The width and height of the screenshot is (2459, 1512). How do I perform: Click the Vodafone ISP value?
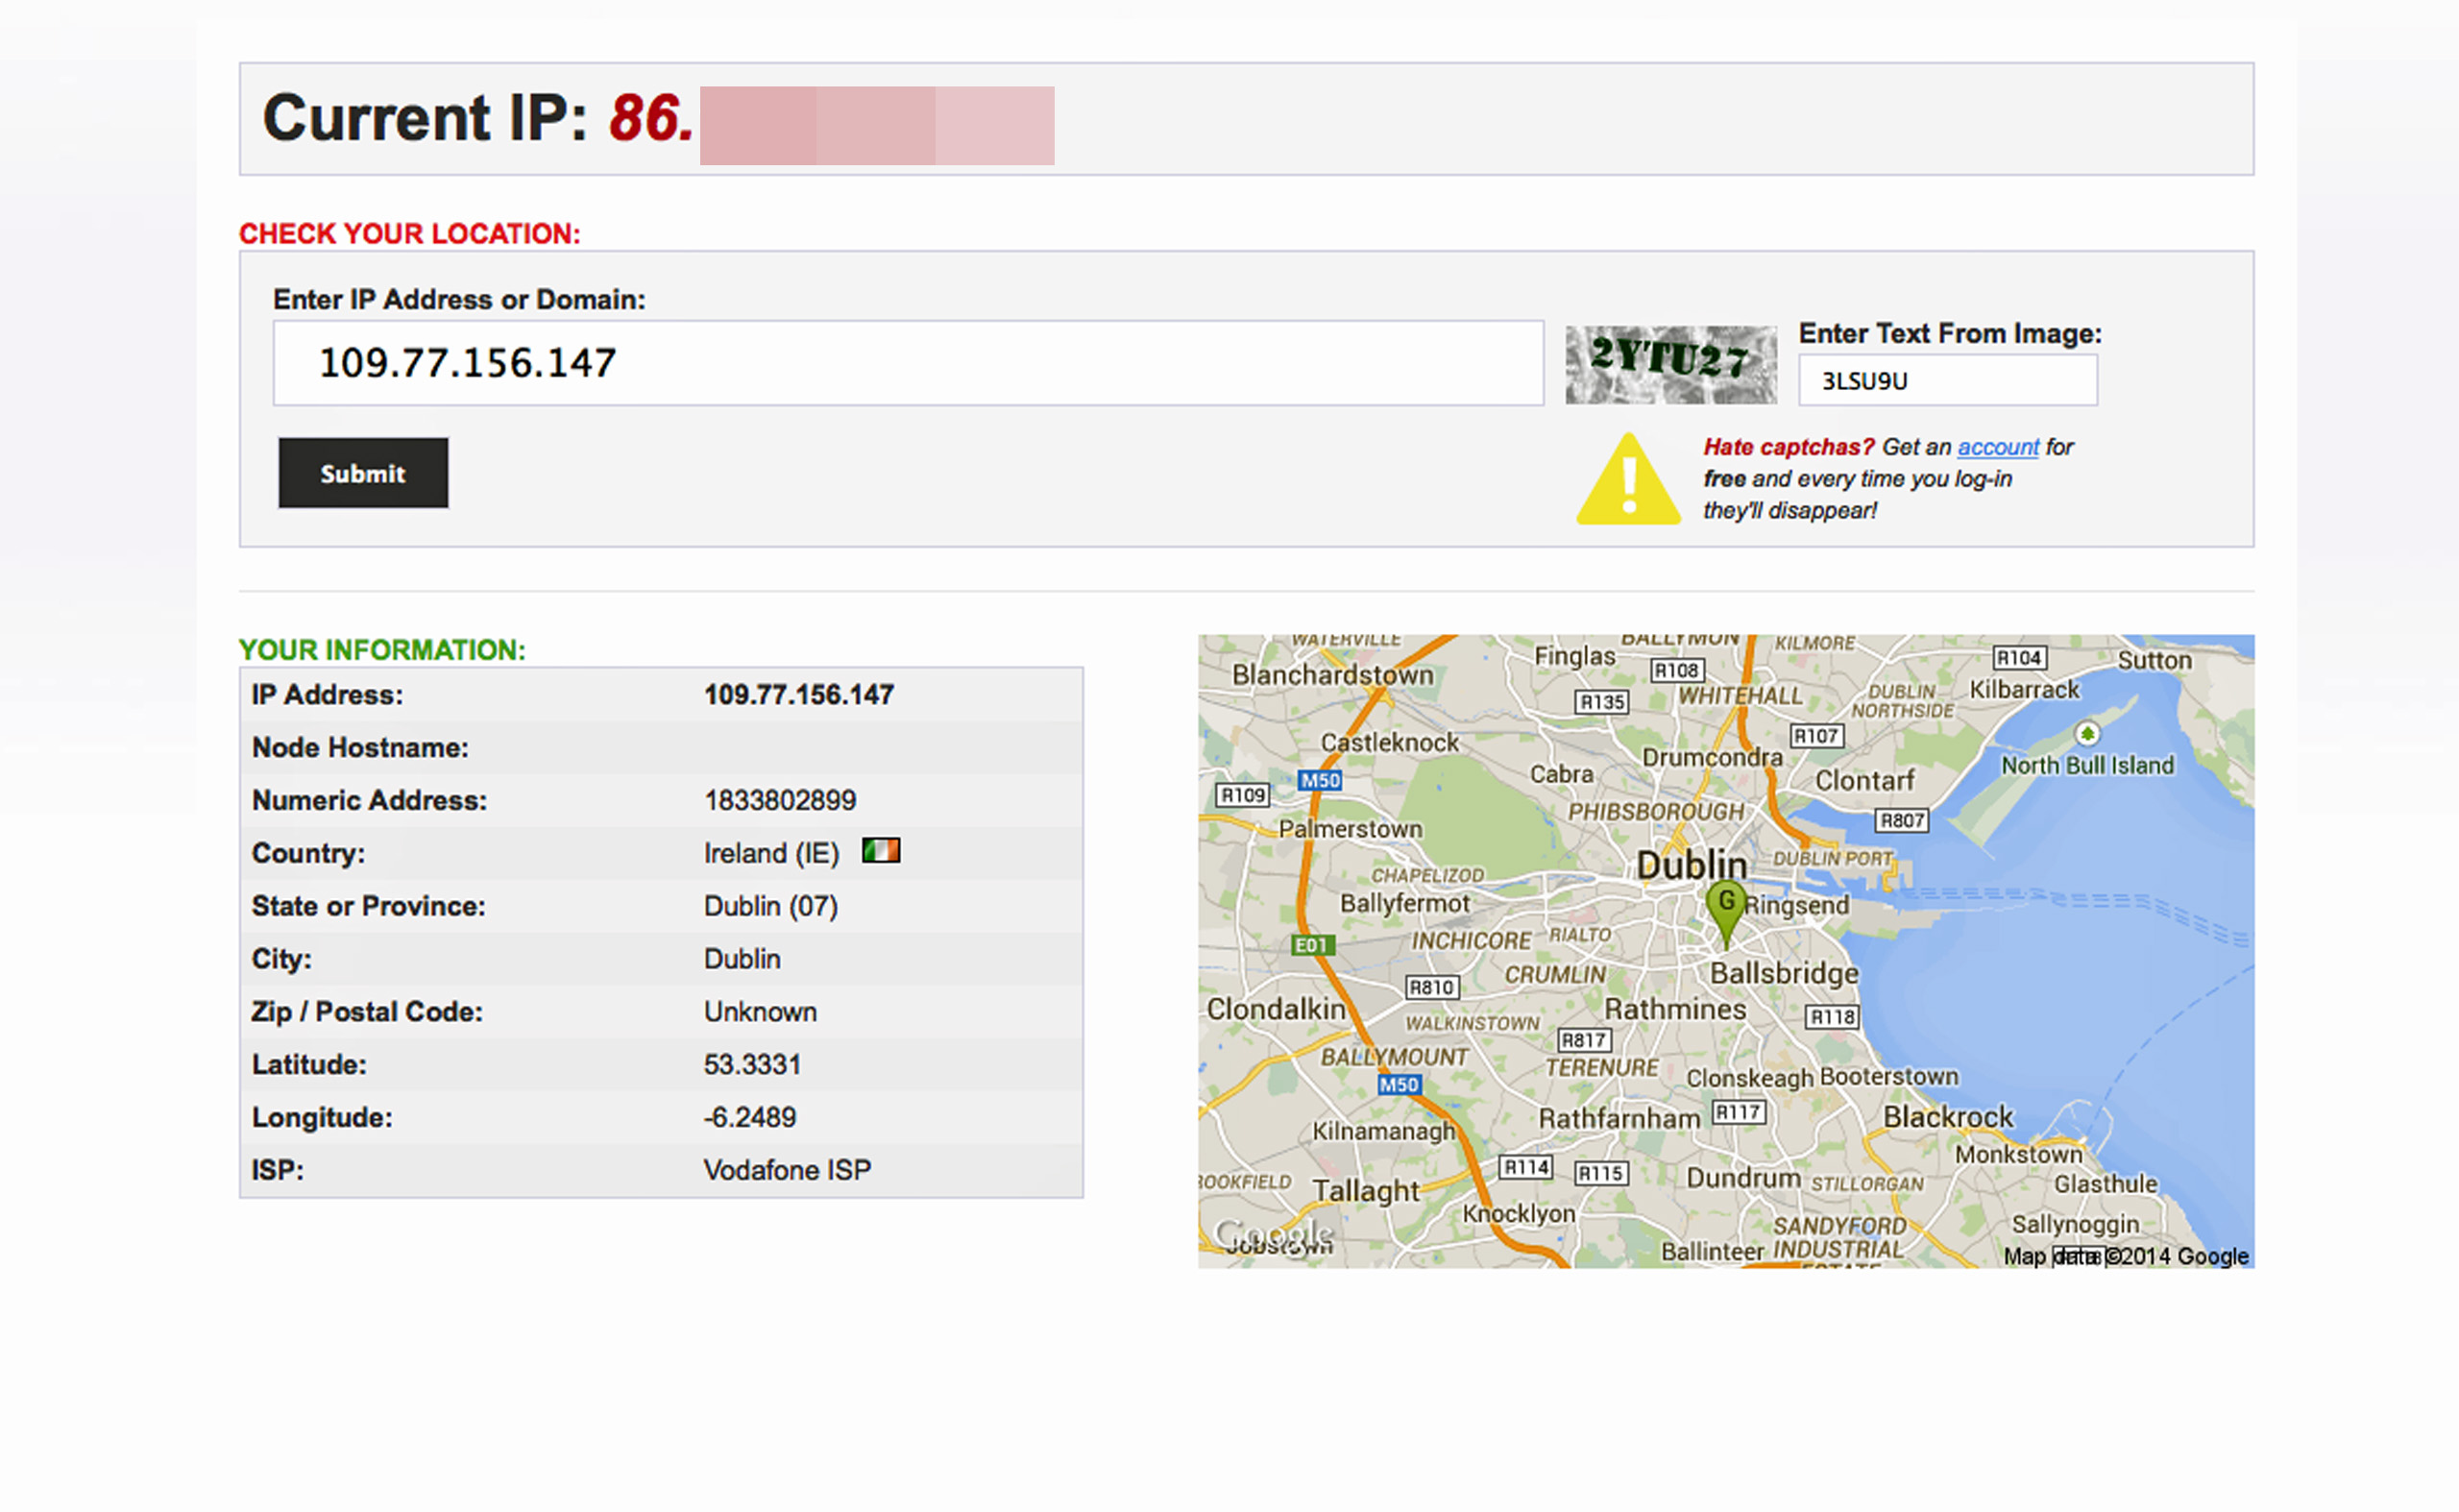tap(787, 1170)
